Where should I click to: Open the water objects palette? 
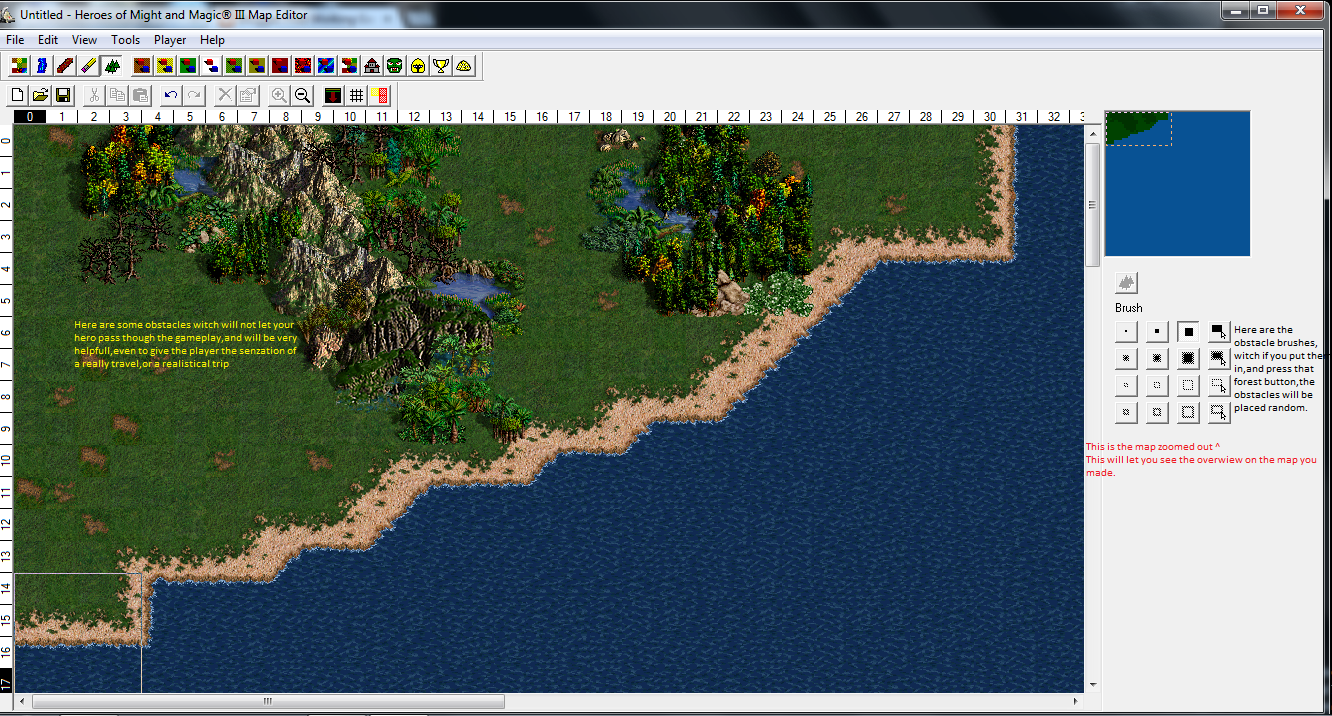[326, 66]
